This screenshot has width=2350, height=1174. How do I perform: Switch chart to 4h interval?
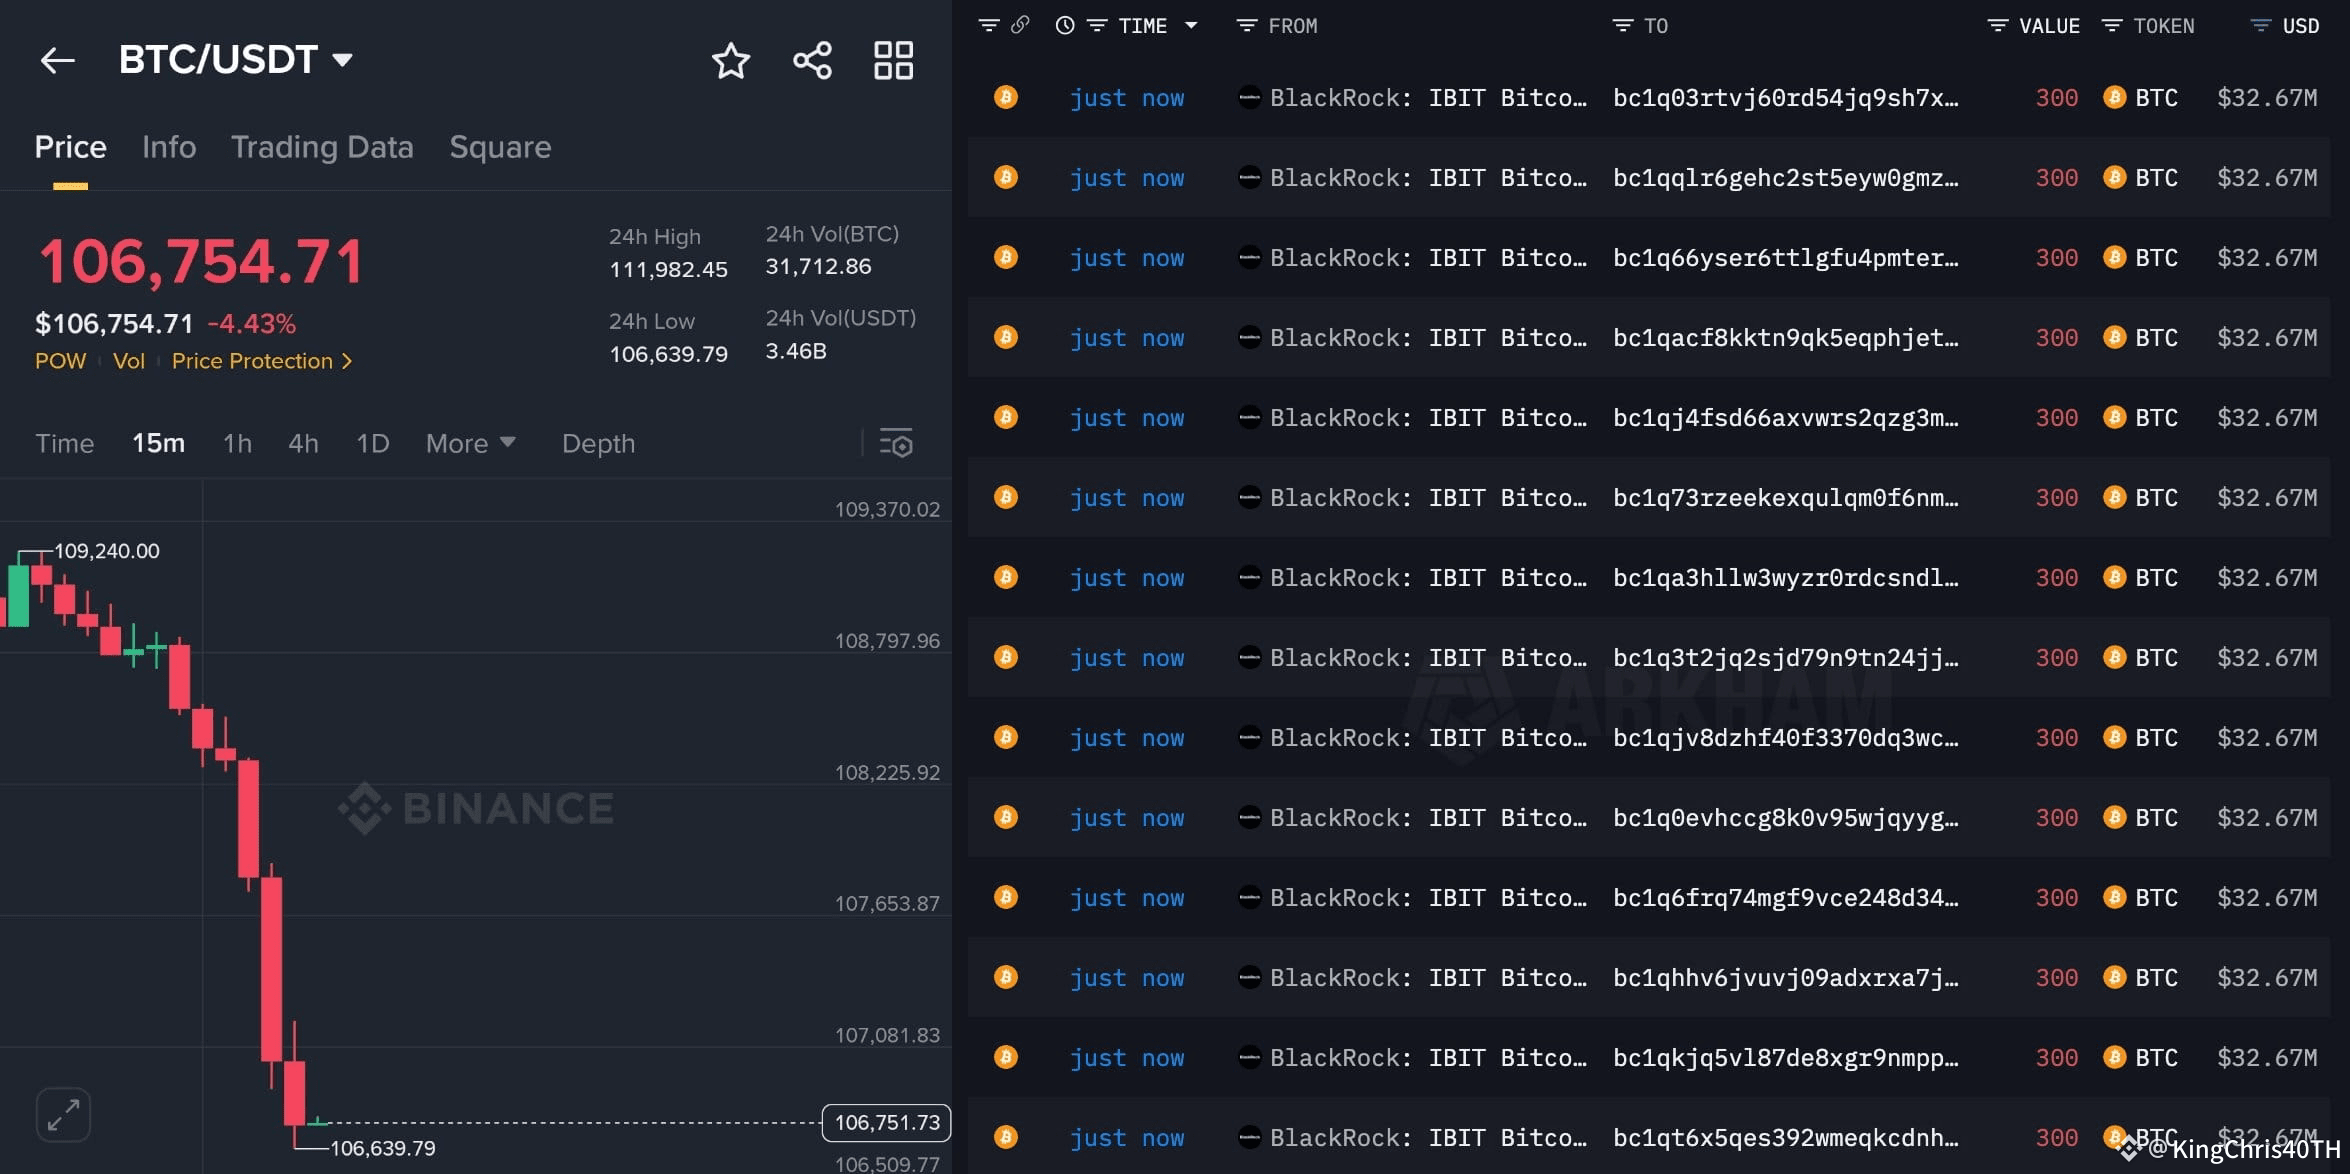(x=303, y=443)
